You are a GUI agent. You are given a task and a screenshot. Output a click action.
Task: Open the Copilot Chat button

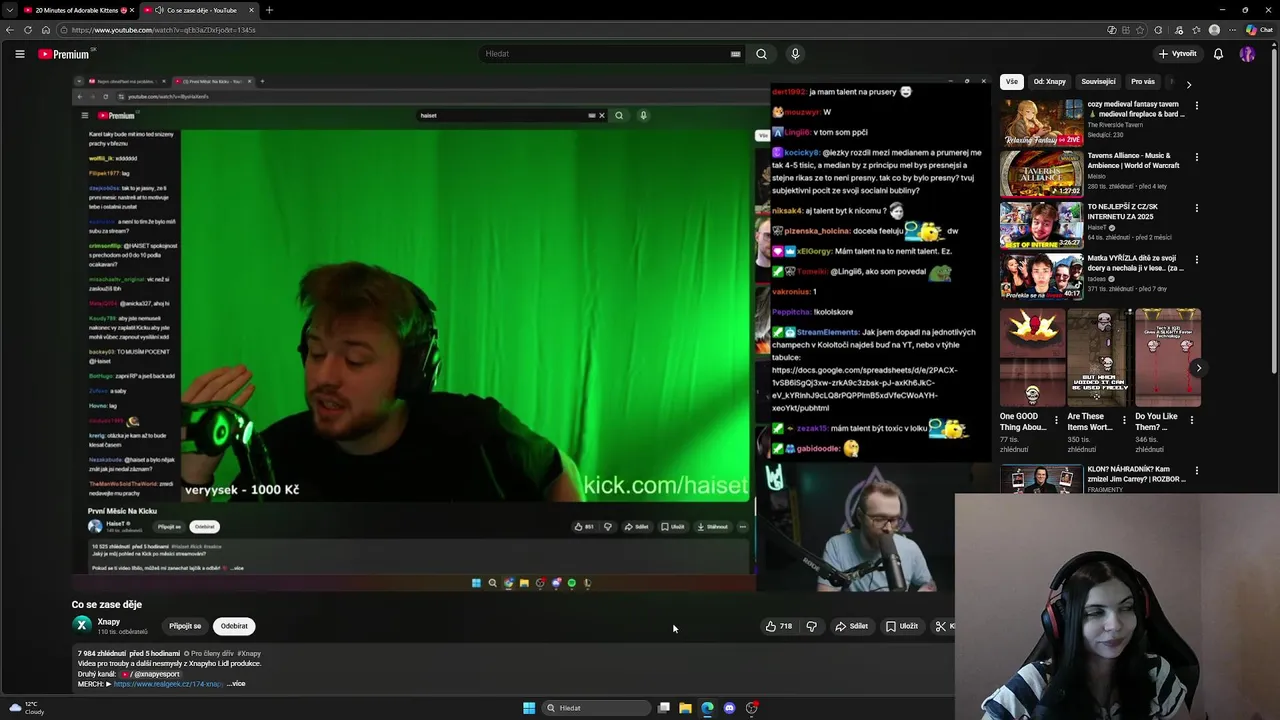click(1259, 30)
